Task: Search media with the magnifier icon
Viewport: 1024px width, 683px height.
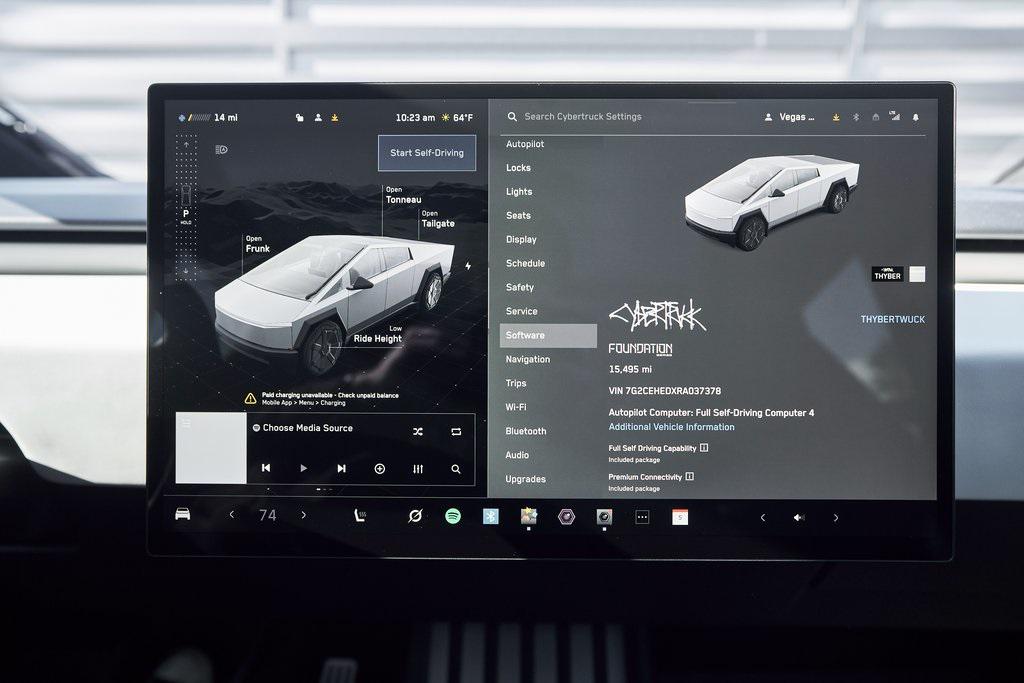Action: (x=456, y=468)
